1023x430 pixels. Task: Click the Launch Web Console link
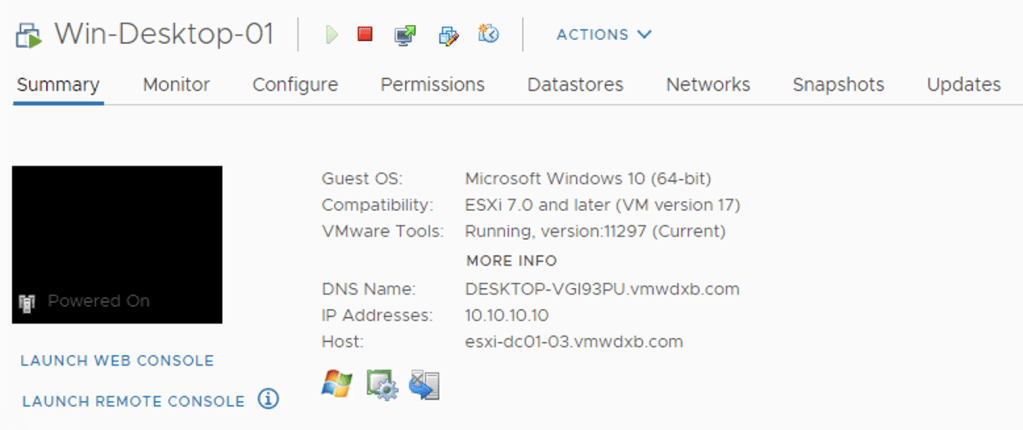tap(117, 361)
